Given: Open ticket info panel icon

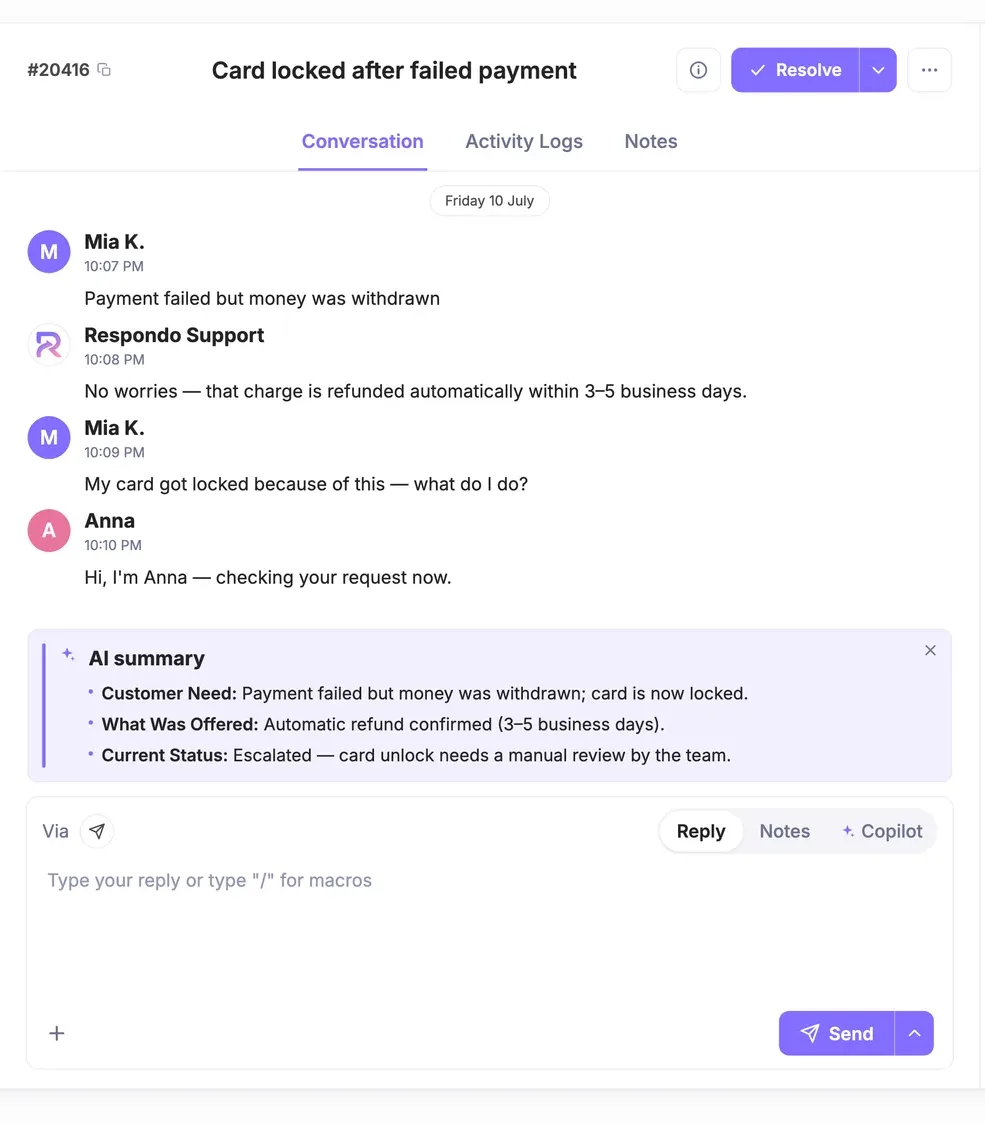Looking at the screenshot, I should tap(698, 70).
